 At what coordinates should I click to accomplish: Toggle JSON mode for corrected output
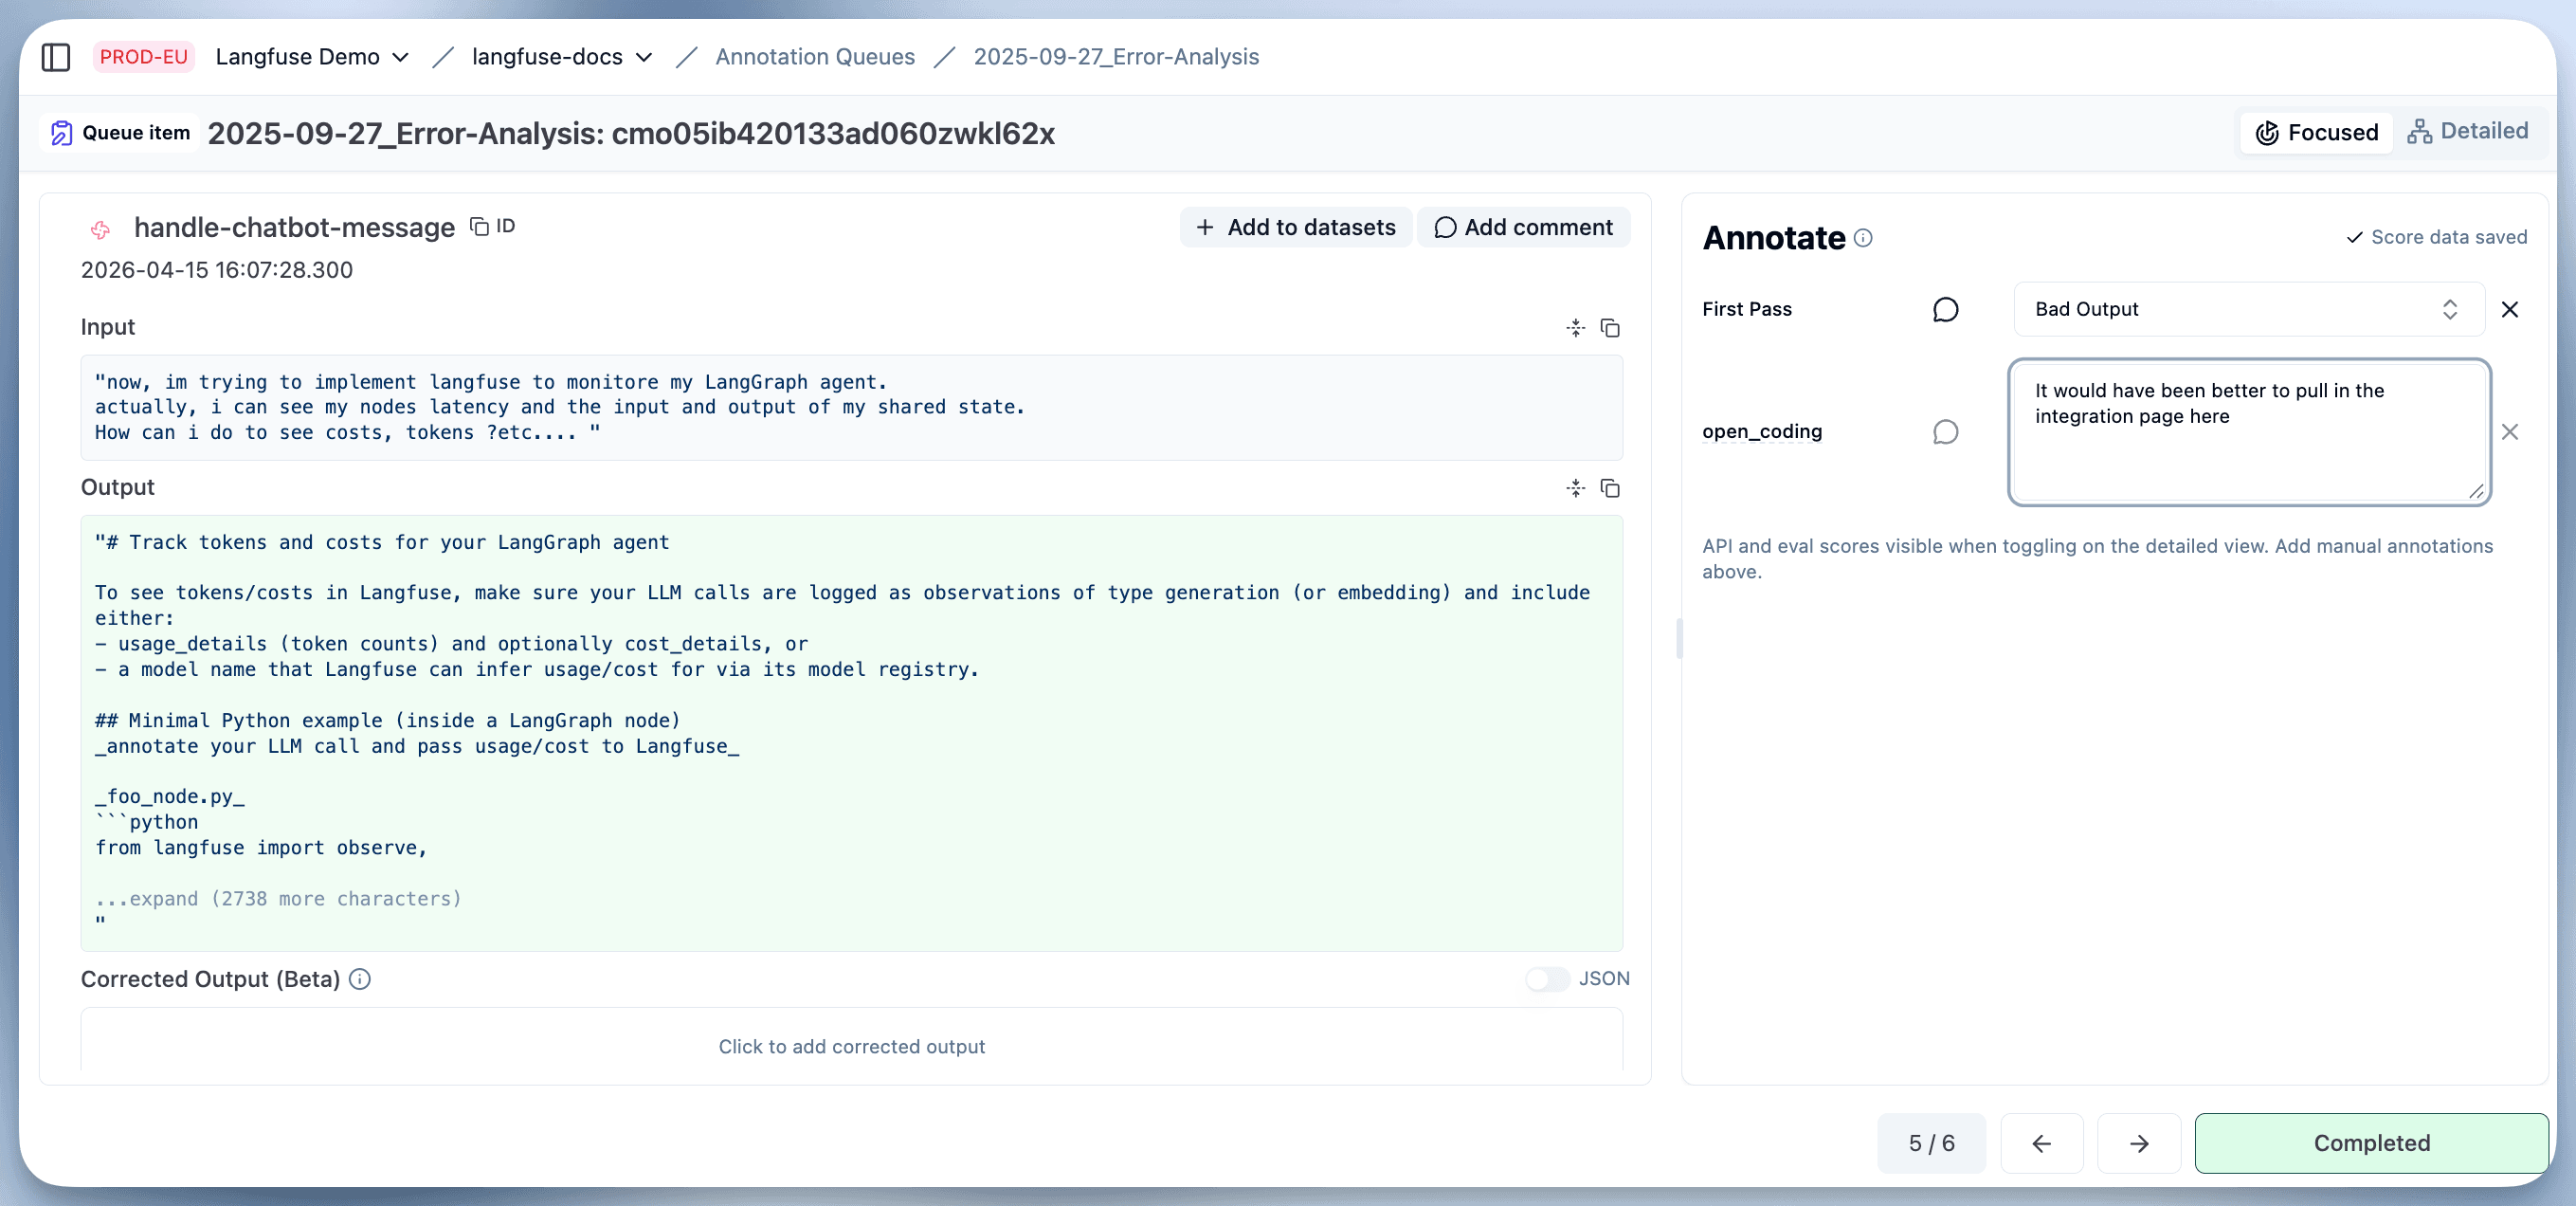[x=1546, y=979]
